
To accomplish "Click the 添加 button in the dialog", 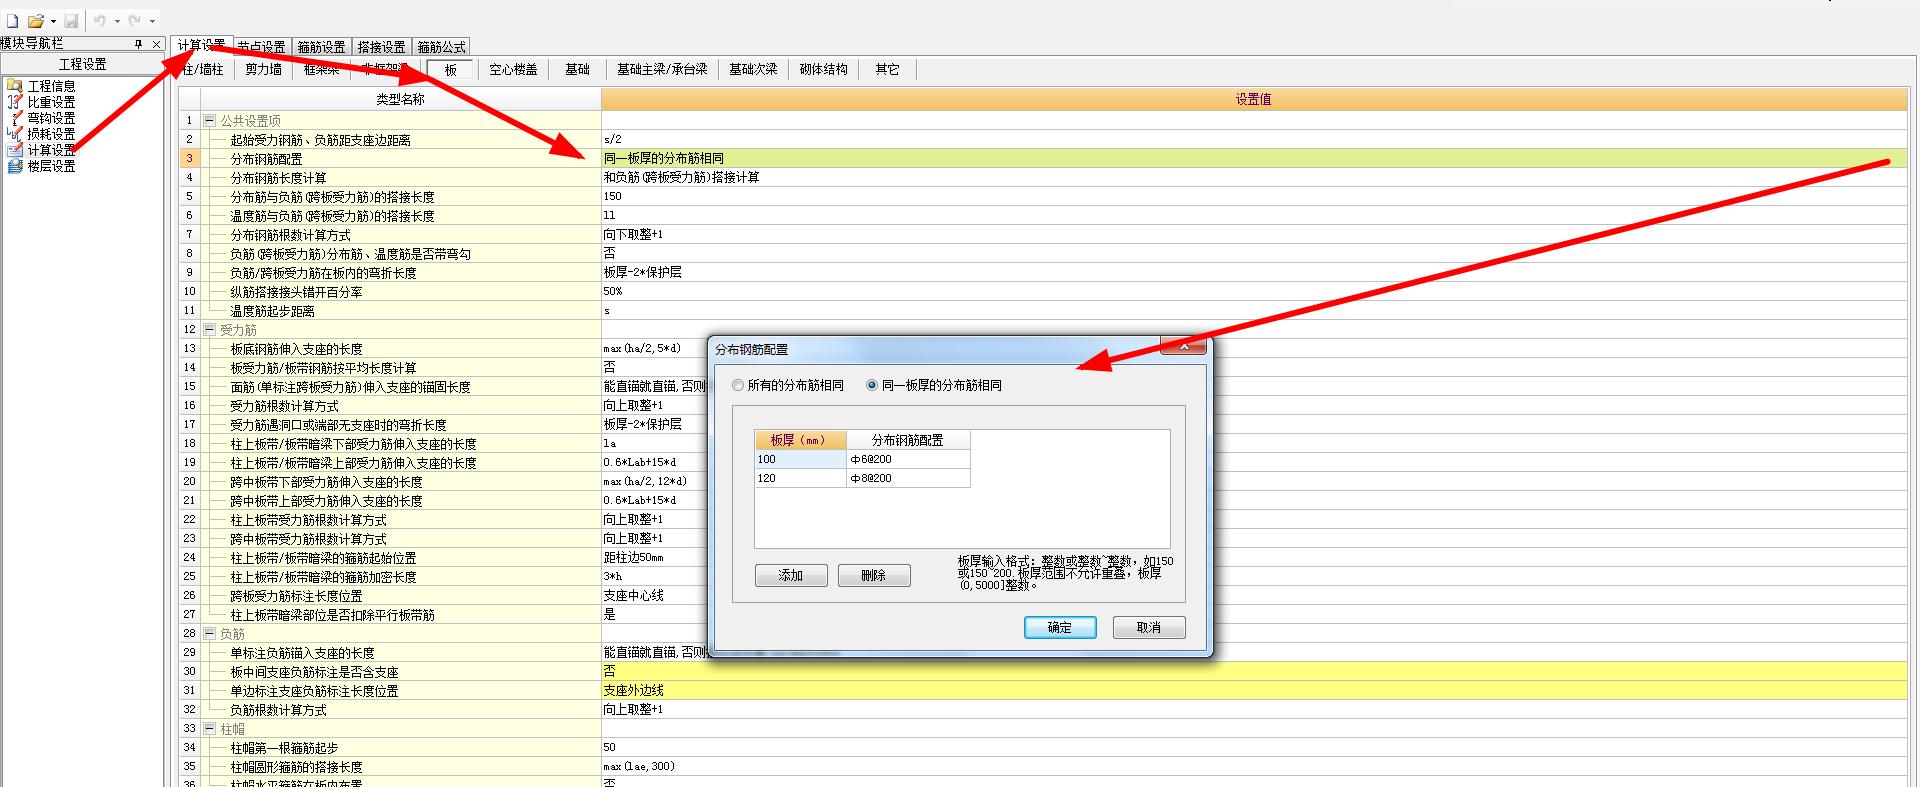I will [791, 576].
